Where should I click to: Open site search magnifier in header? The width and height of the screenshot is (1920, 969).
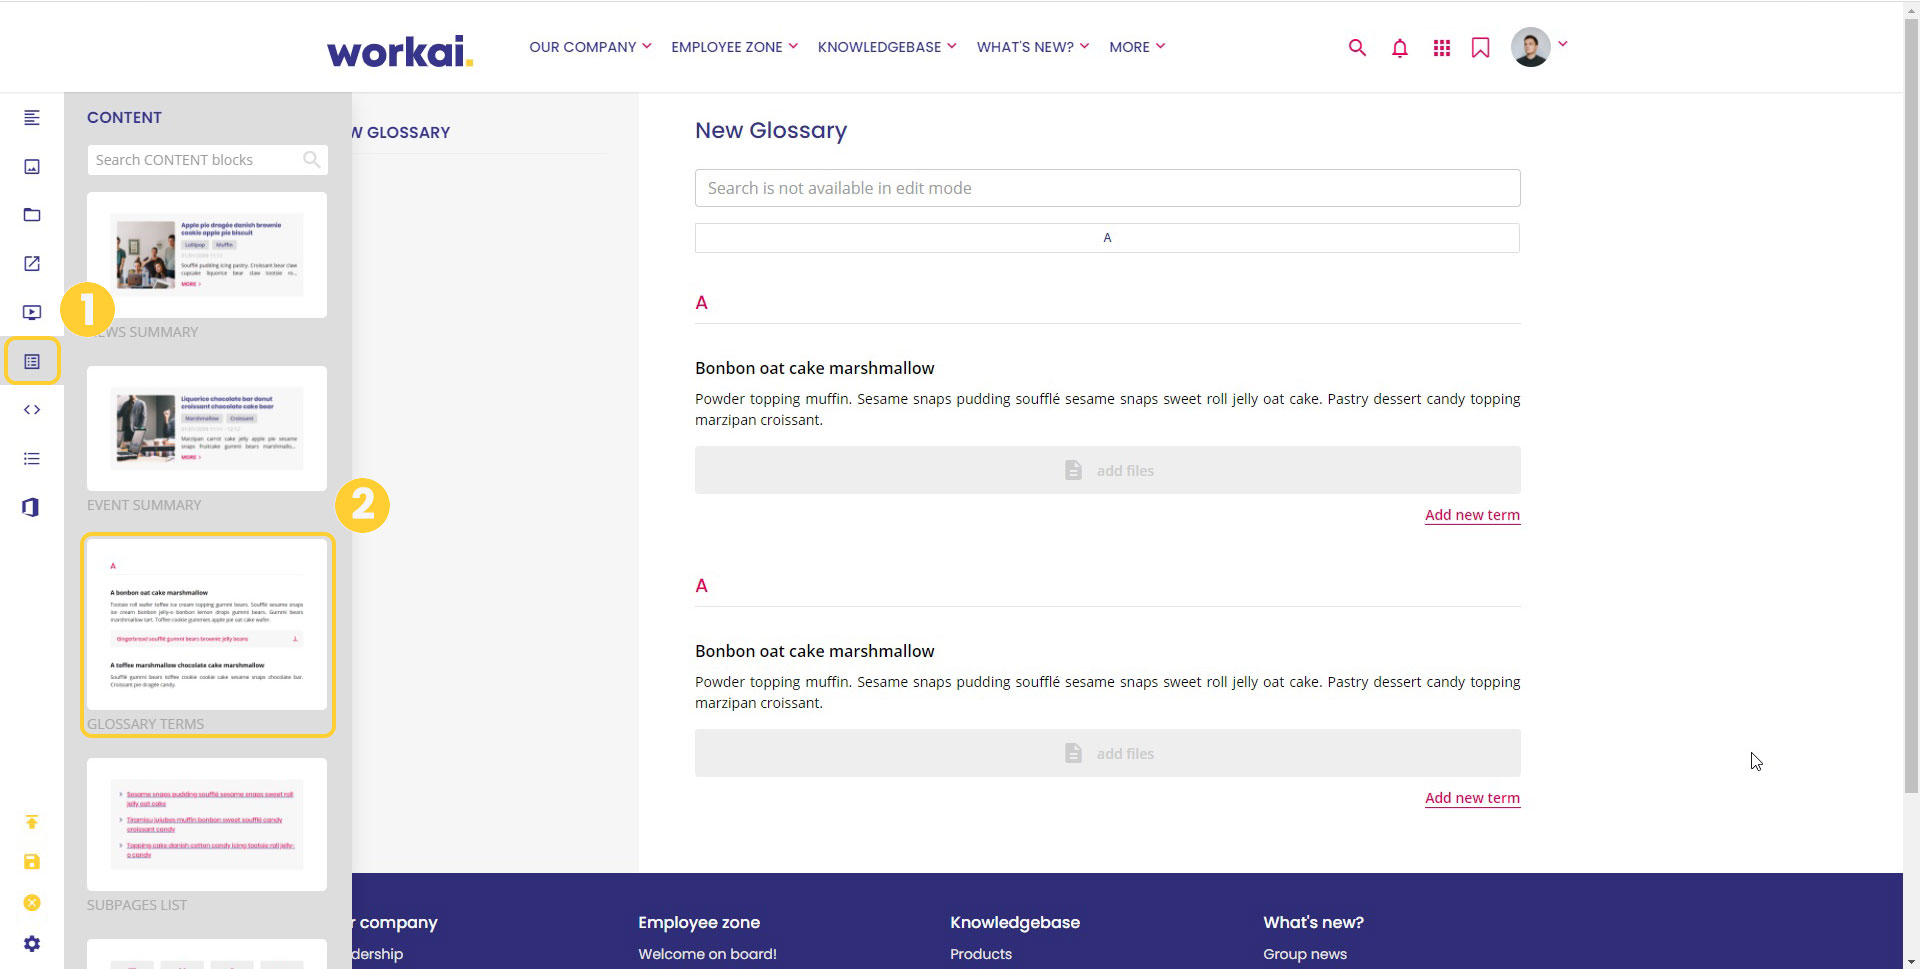pos(1357,47)
